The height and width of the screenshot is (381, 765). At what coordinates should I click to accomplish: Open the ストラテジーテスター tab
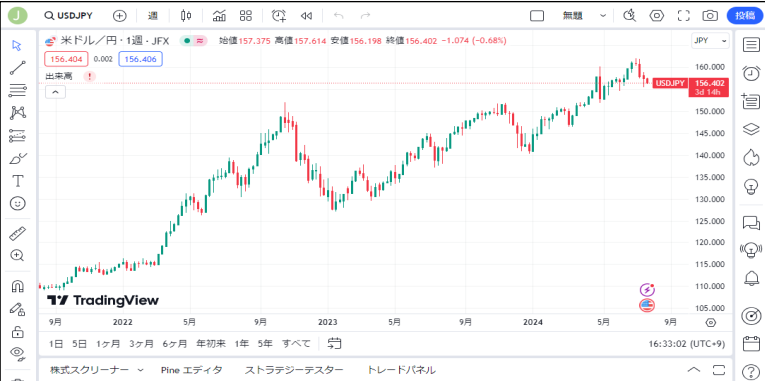click(x=294, y=370)
